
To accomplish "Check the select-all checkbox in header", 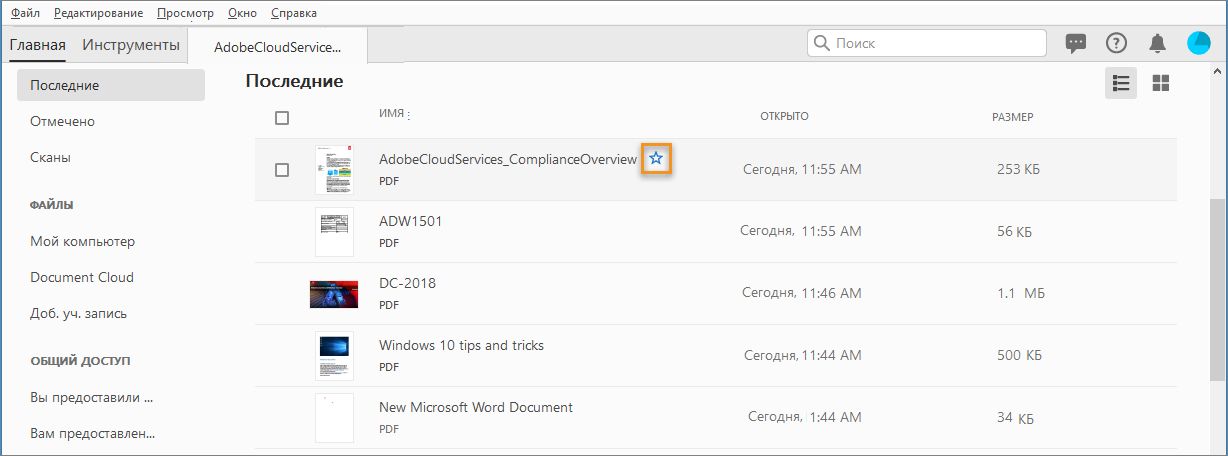I will click(x=282, y=118).
